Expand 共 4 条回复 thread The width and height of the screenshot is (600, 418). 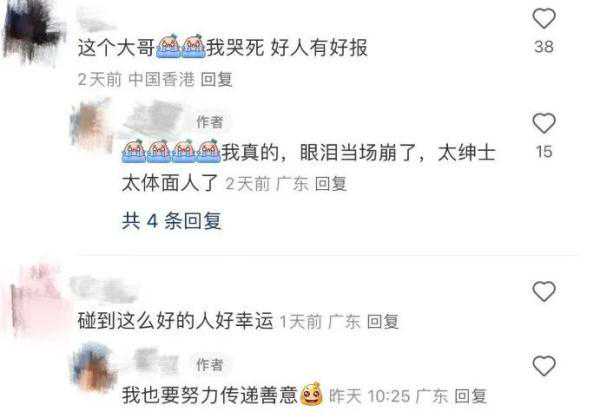[x=172, y=221]
